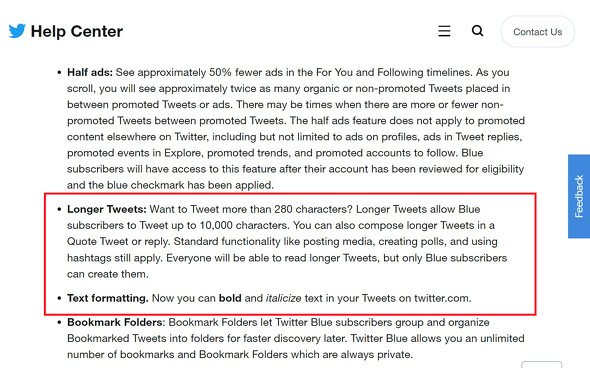Click the bold "Half ads:" heading

[90, 72]
